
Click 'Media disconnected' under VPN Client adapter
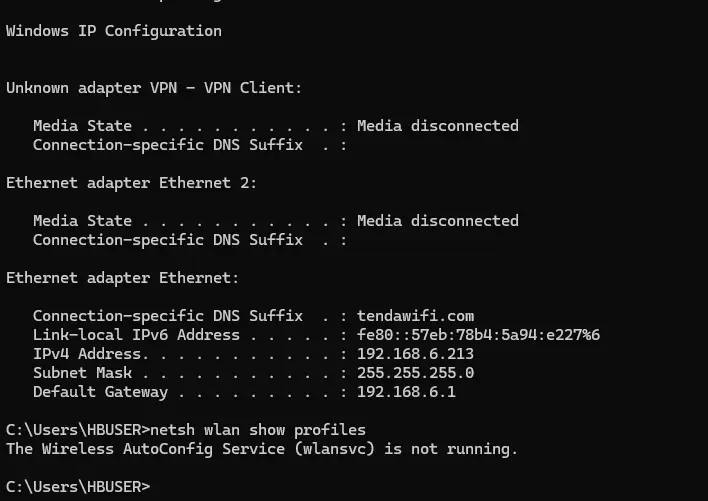(438, 126)
